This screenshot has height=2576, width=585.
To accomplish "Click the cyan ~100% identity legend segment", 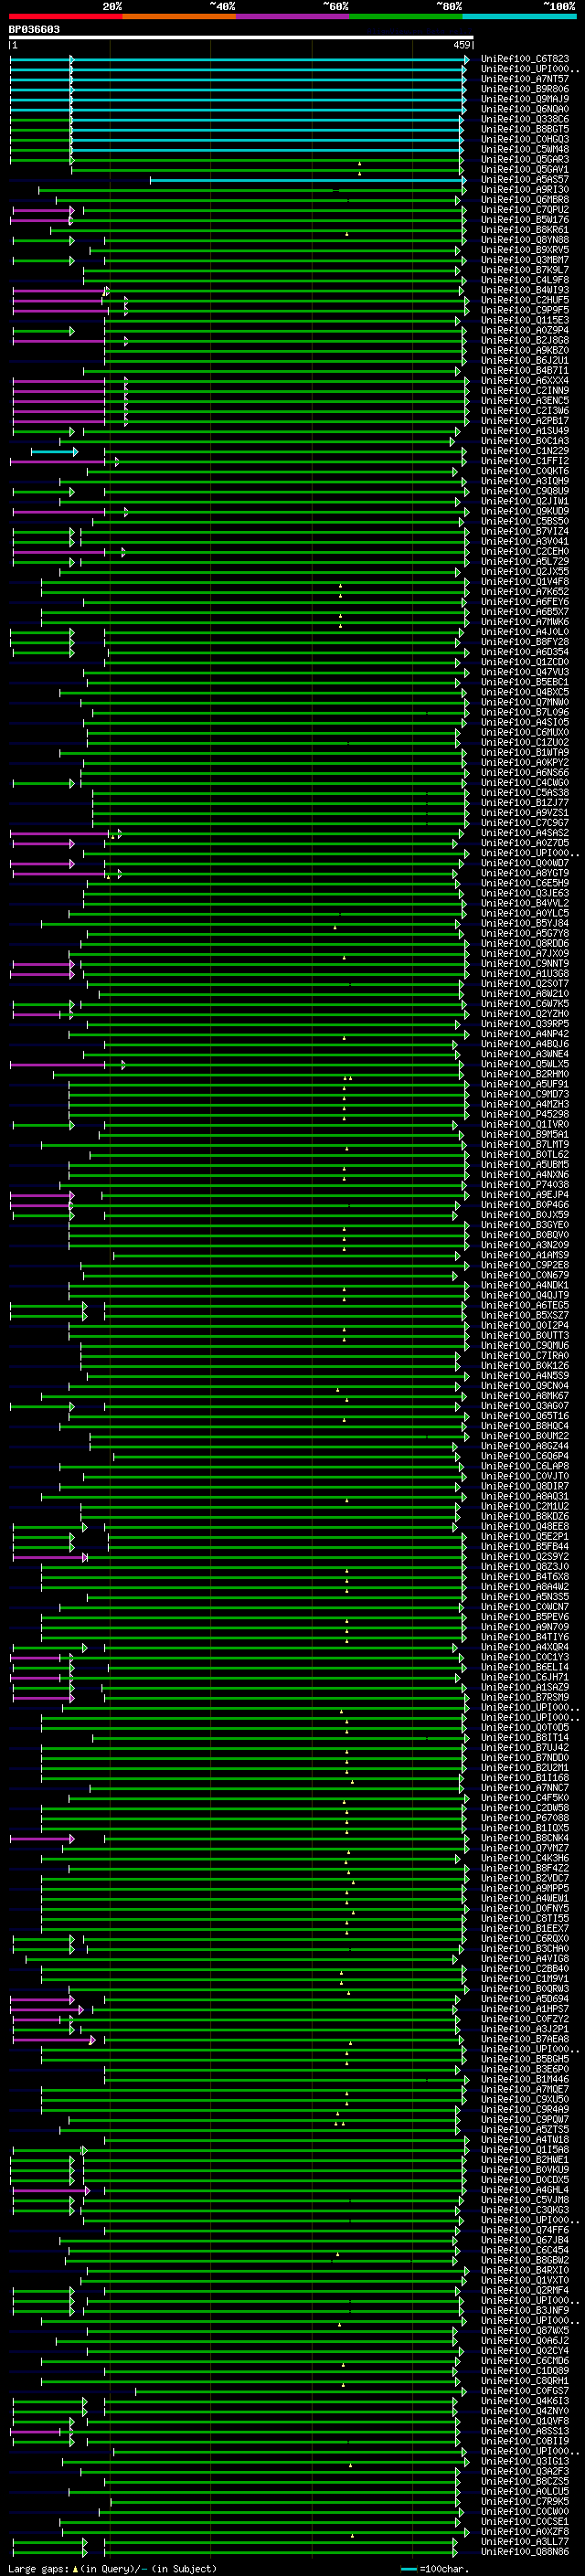I will [519, 16].
